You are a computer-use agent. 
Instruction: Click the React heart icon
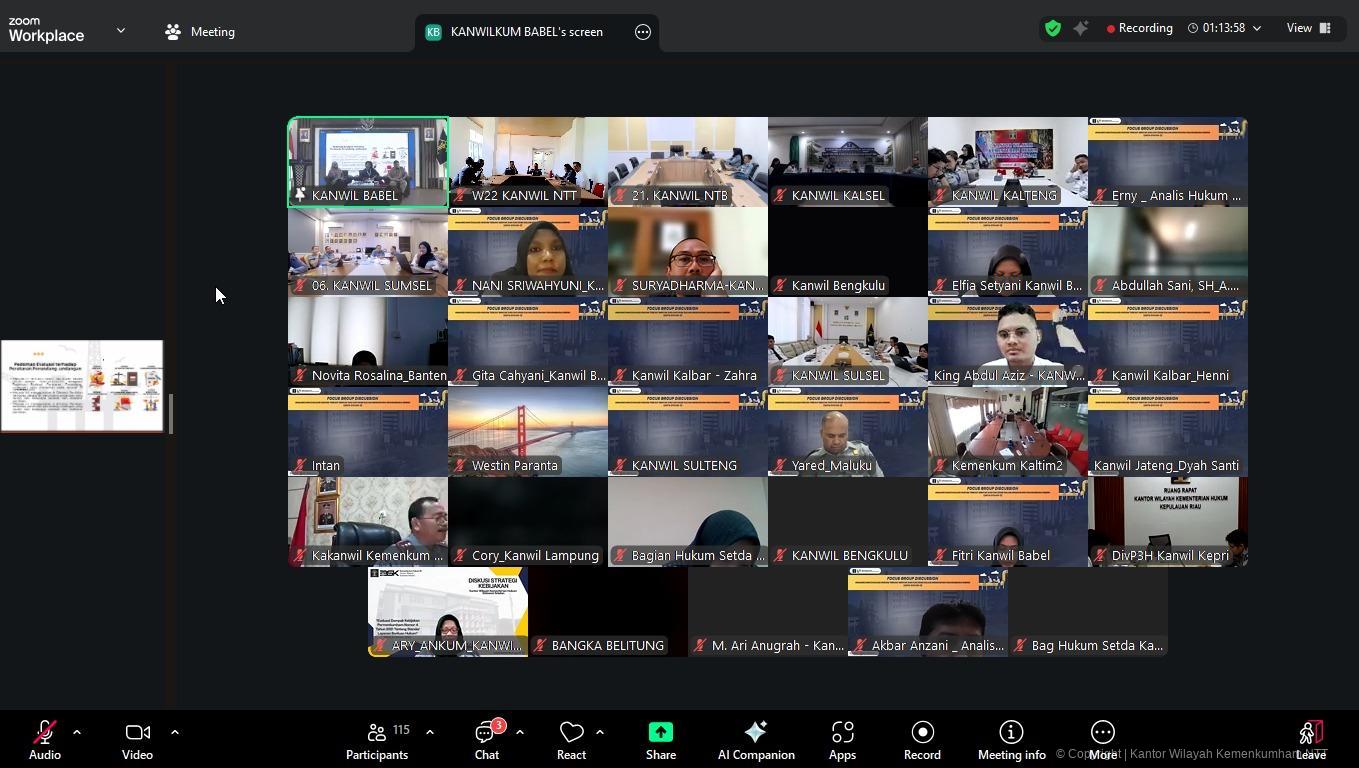571,741
